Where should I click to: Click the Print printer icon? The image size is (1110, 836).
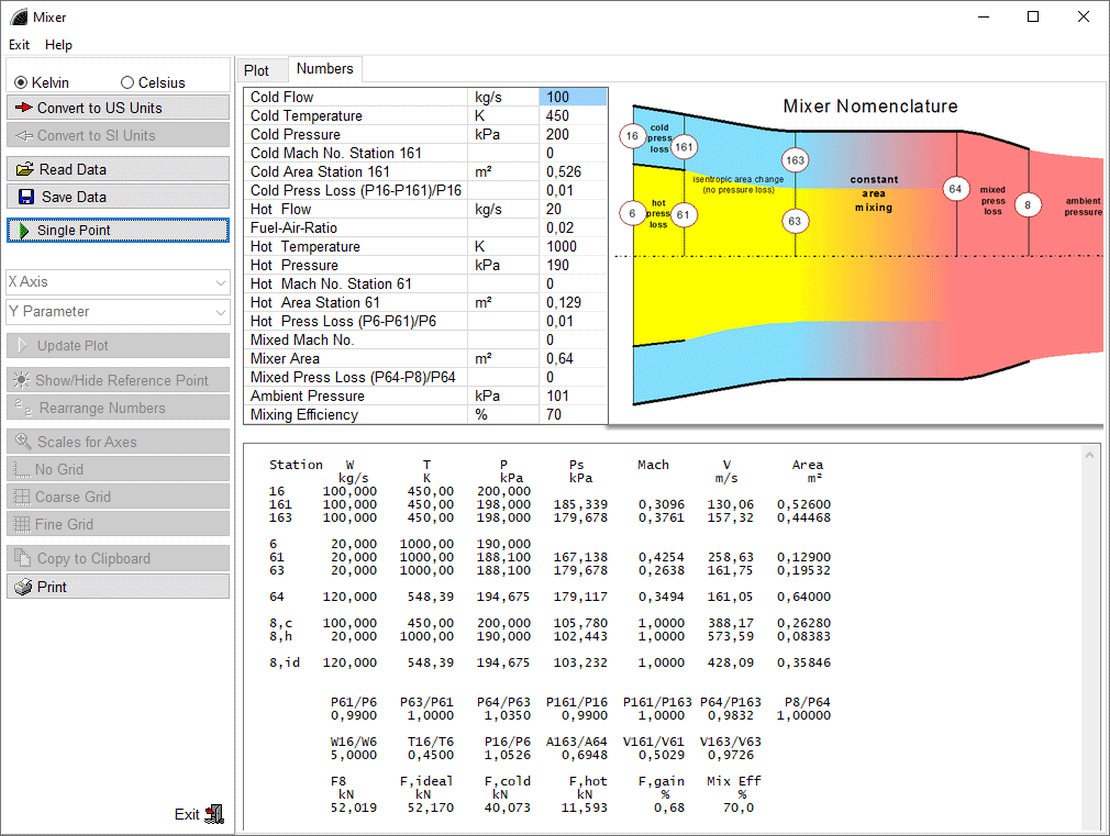coord(24,587)
